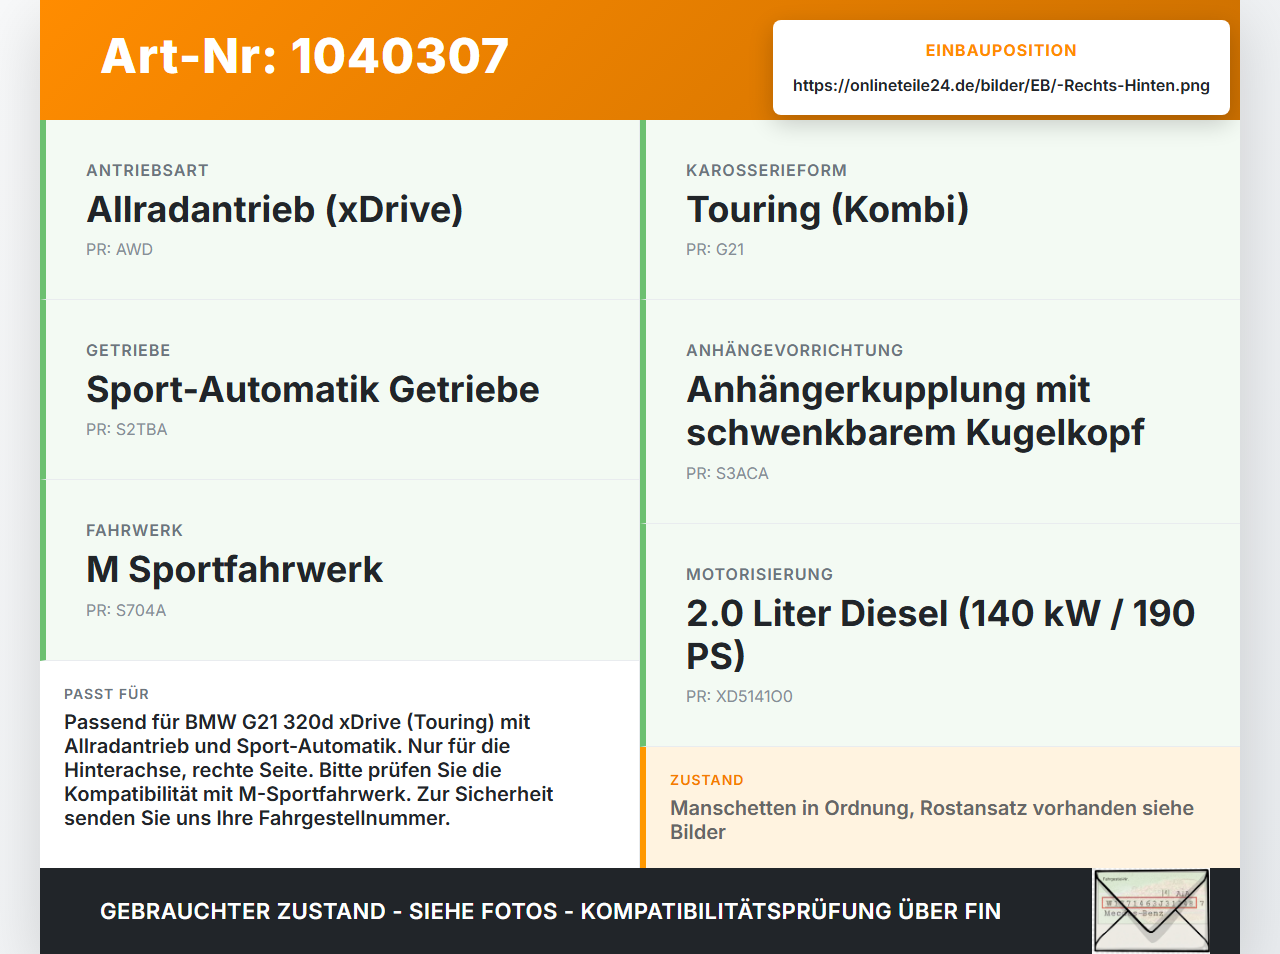Click the BMW G21 320d compatibility paragraph
The width and height of the screenshot is (1280, 954).
(308, 770)
